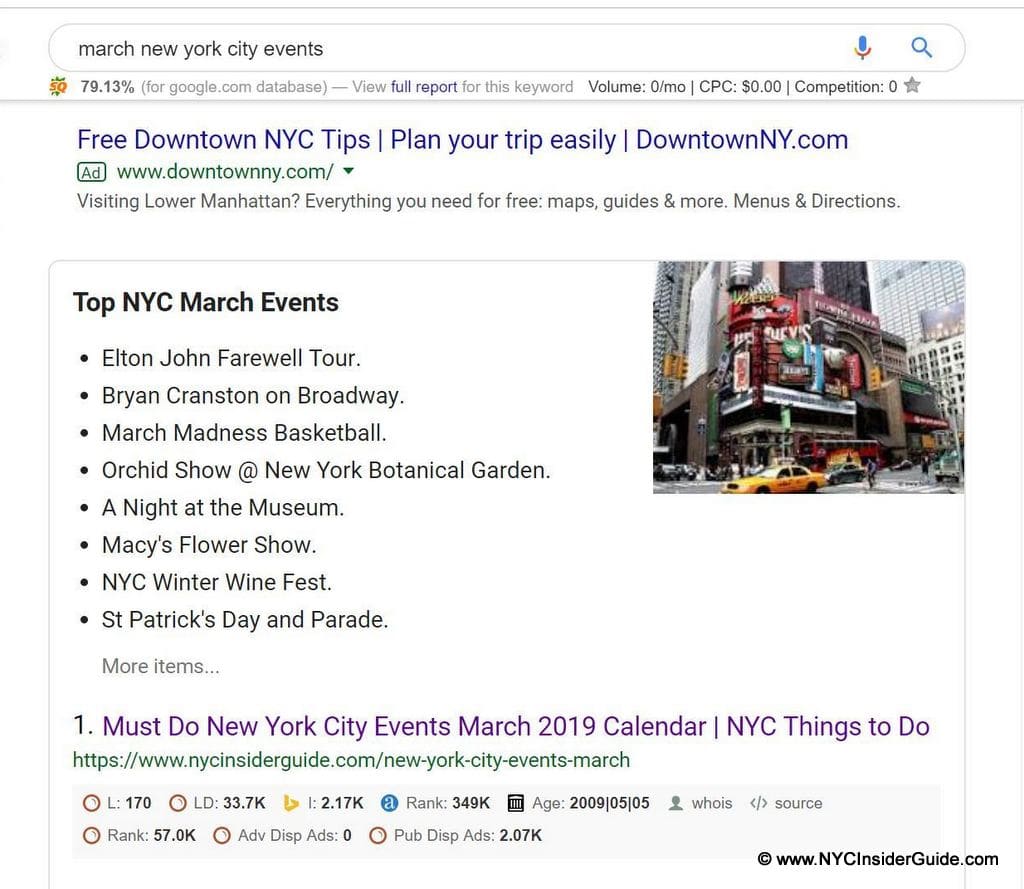Viewport: 1024px width, 889px height.
Task: Expand the green arrow next to downtownny.com URL
Action: coord(349,171)
